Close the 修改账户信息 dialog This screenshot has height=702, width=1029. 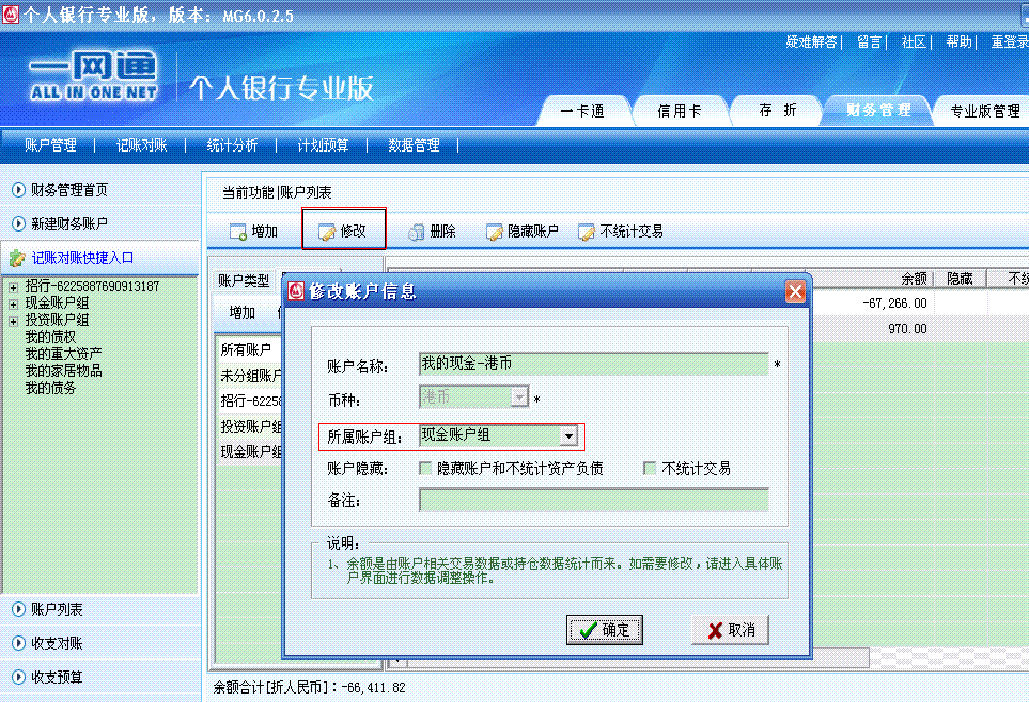coord(795,292)
